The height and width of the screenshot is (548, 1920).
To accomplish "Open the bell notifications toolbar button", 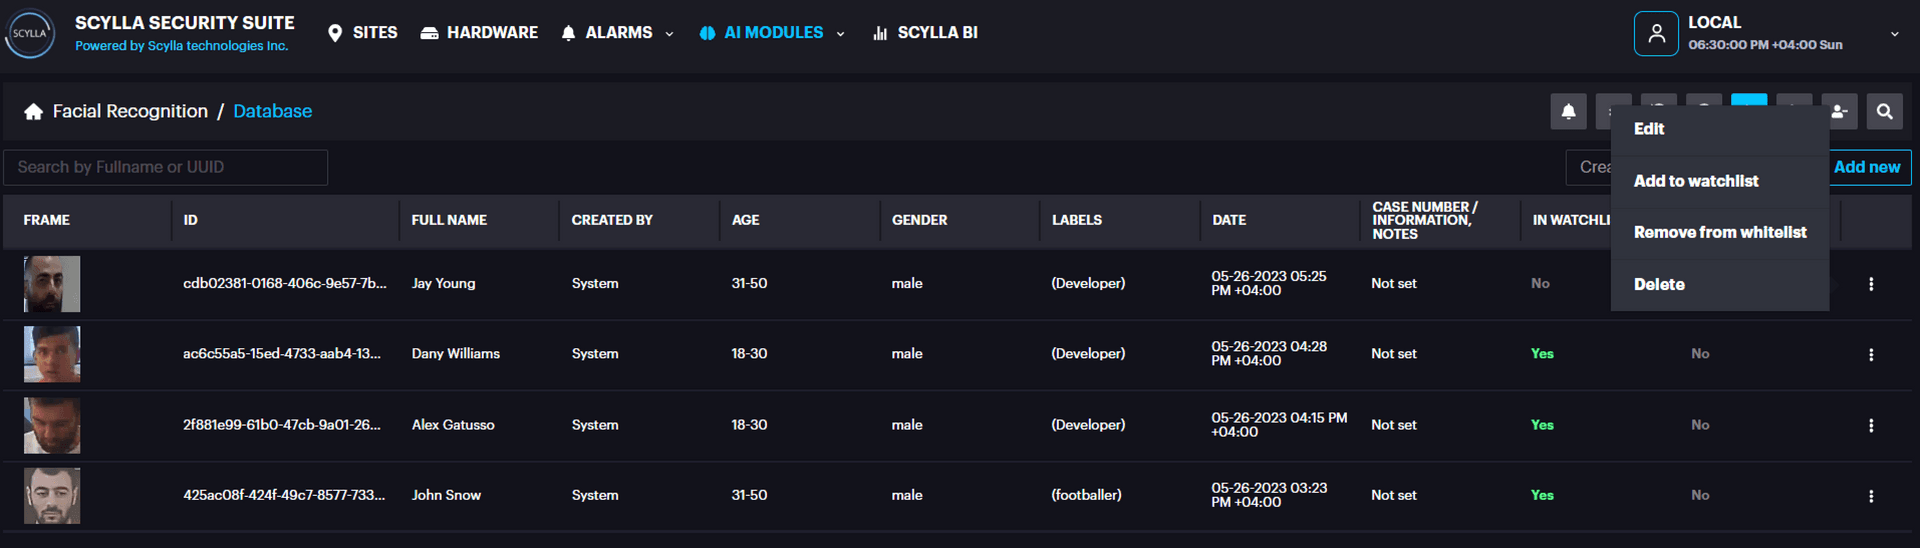I will [1568, 112].
